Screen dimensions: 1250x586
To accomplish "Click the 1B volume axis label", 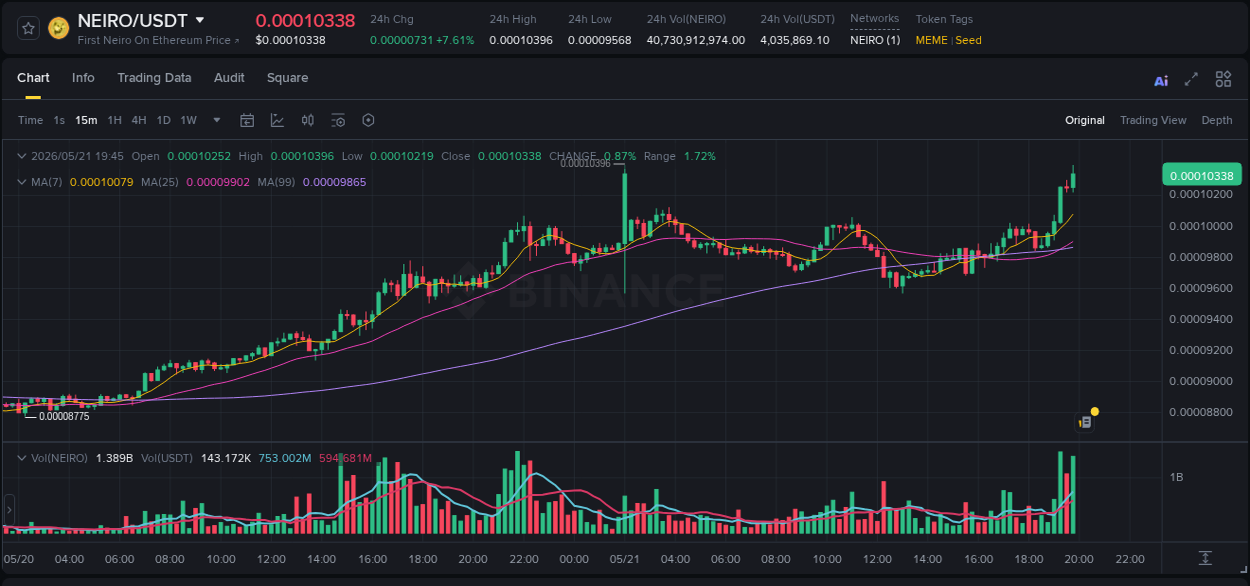I will tap(1176, 478).
